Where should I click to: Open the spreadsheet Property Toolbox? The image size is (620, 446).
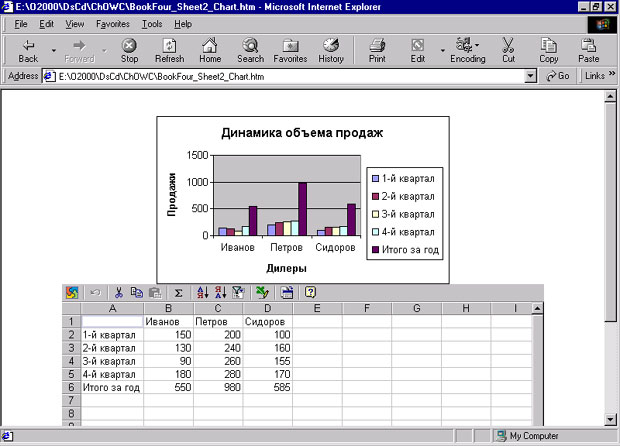point(287,293)
